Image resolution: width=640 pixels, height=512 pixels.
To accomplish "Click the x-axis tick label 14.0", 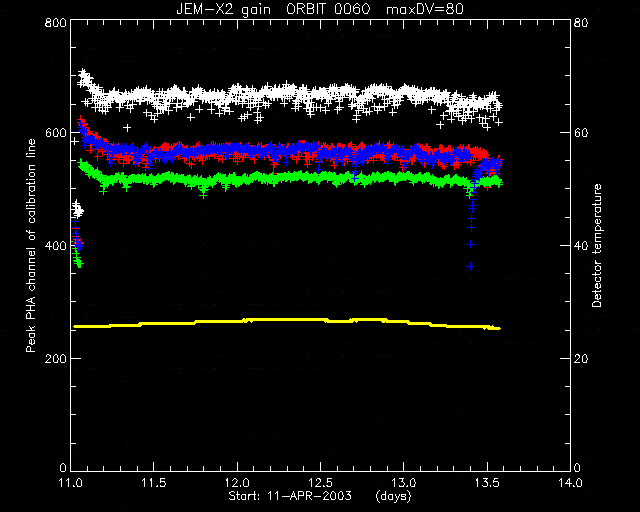I will tap(570, 483).
